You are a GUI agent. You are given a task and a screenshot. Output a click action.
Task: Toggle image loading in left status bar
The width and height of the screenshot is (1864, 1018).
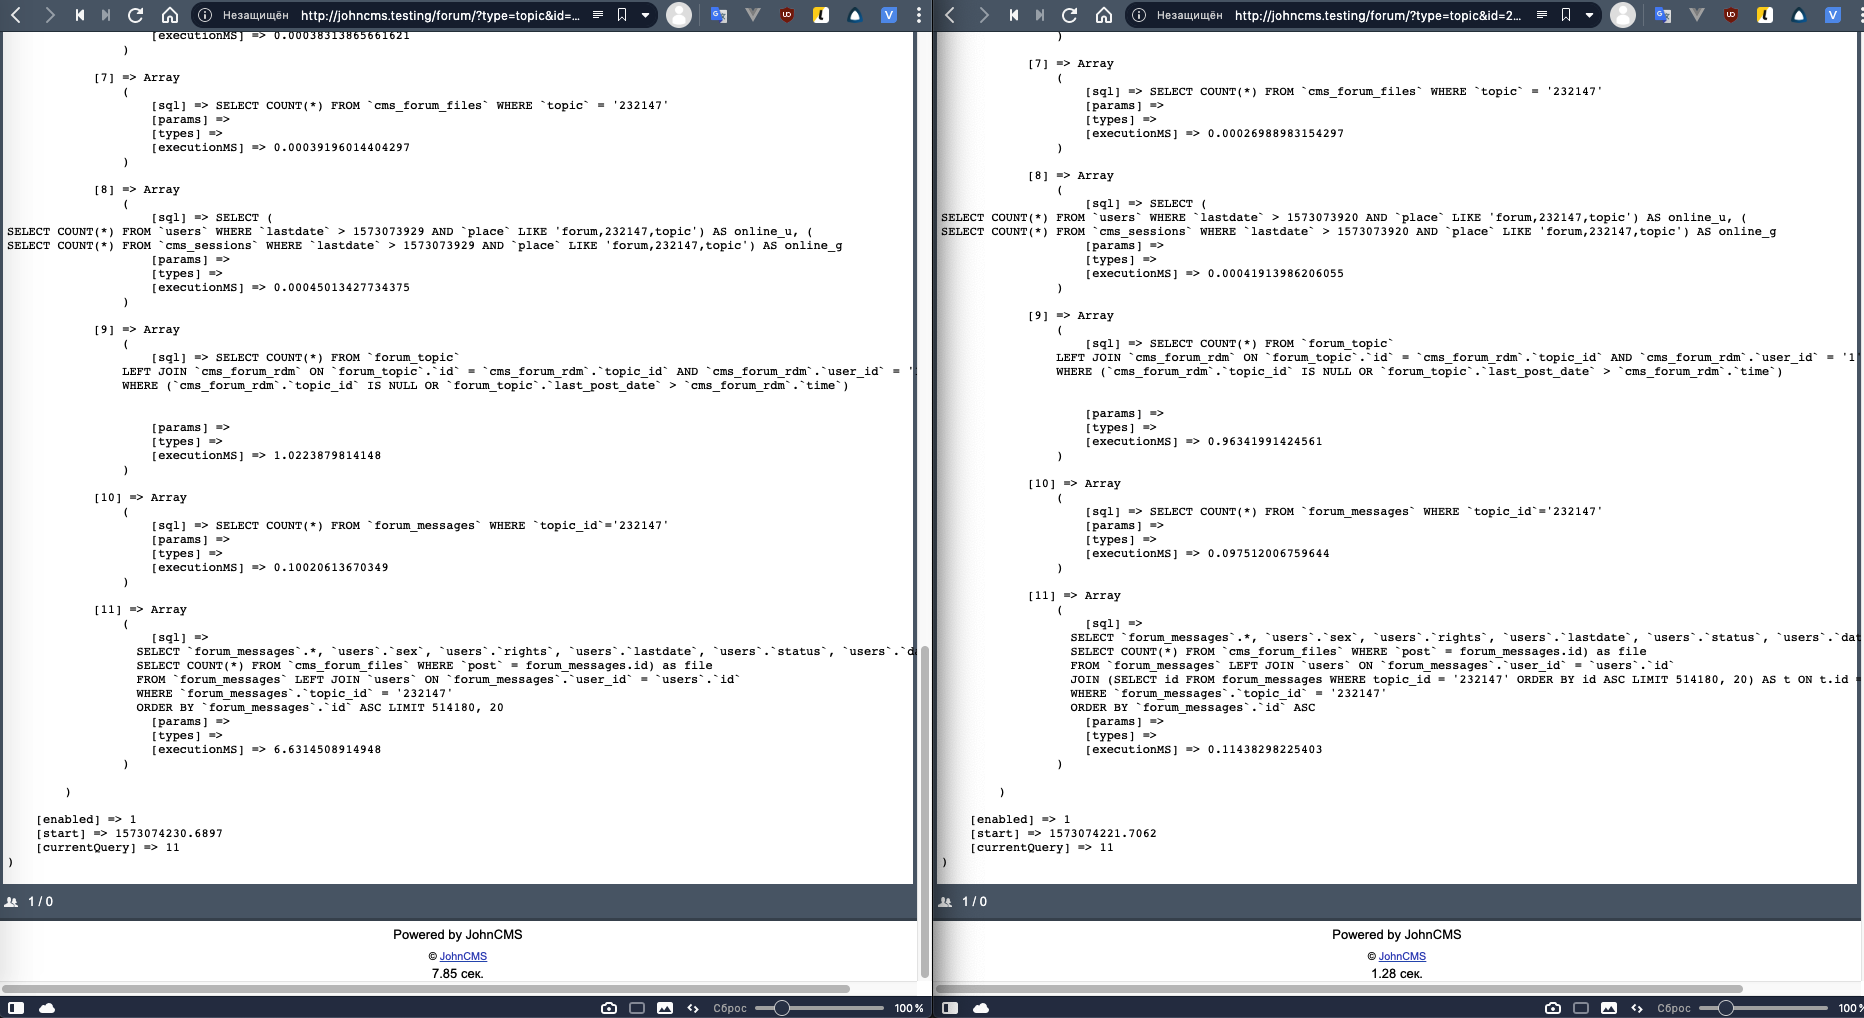pyautogui.click(x=665, y=1008)
